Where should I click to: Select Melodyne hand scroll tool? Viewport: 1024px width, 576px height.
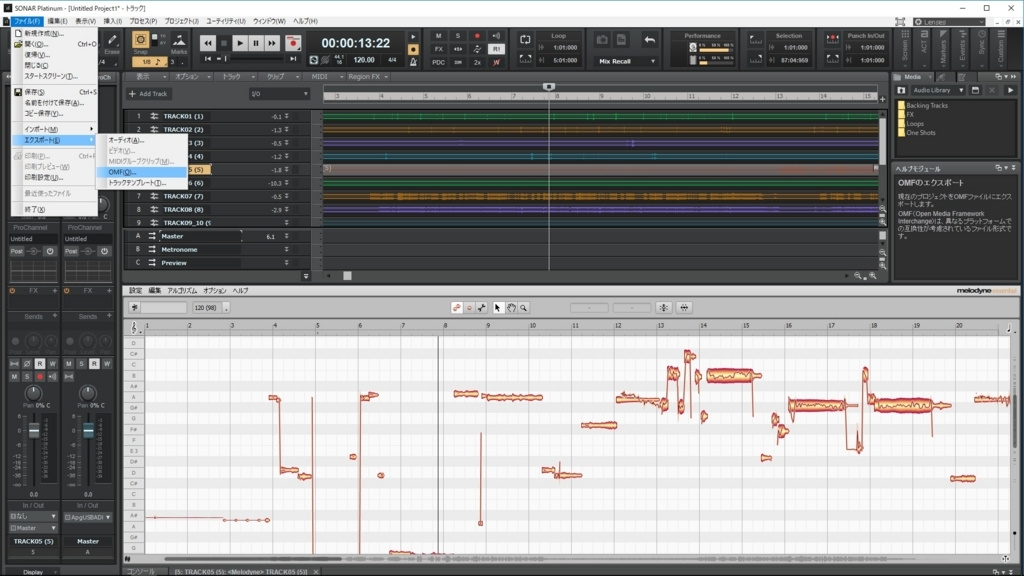click(511, 308)
